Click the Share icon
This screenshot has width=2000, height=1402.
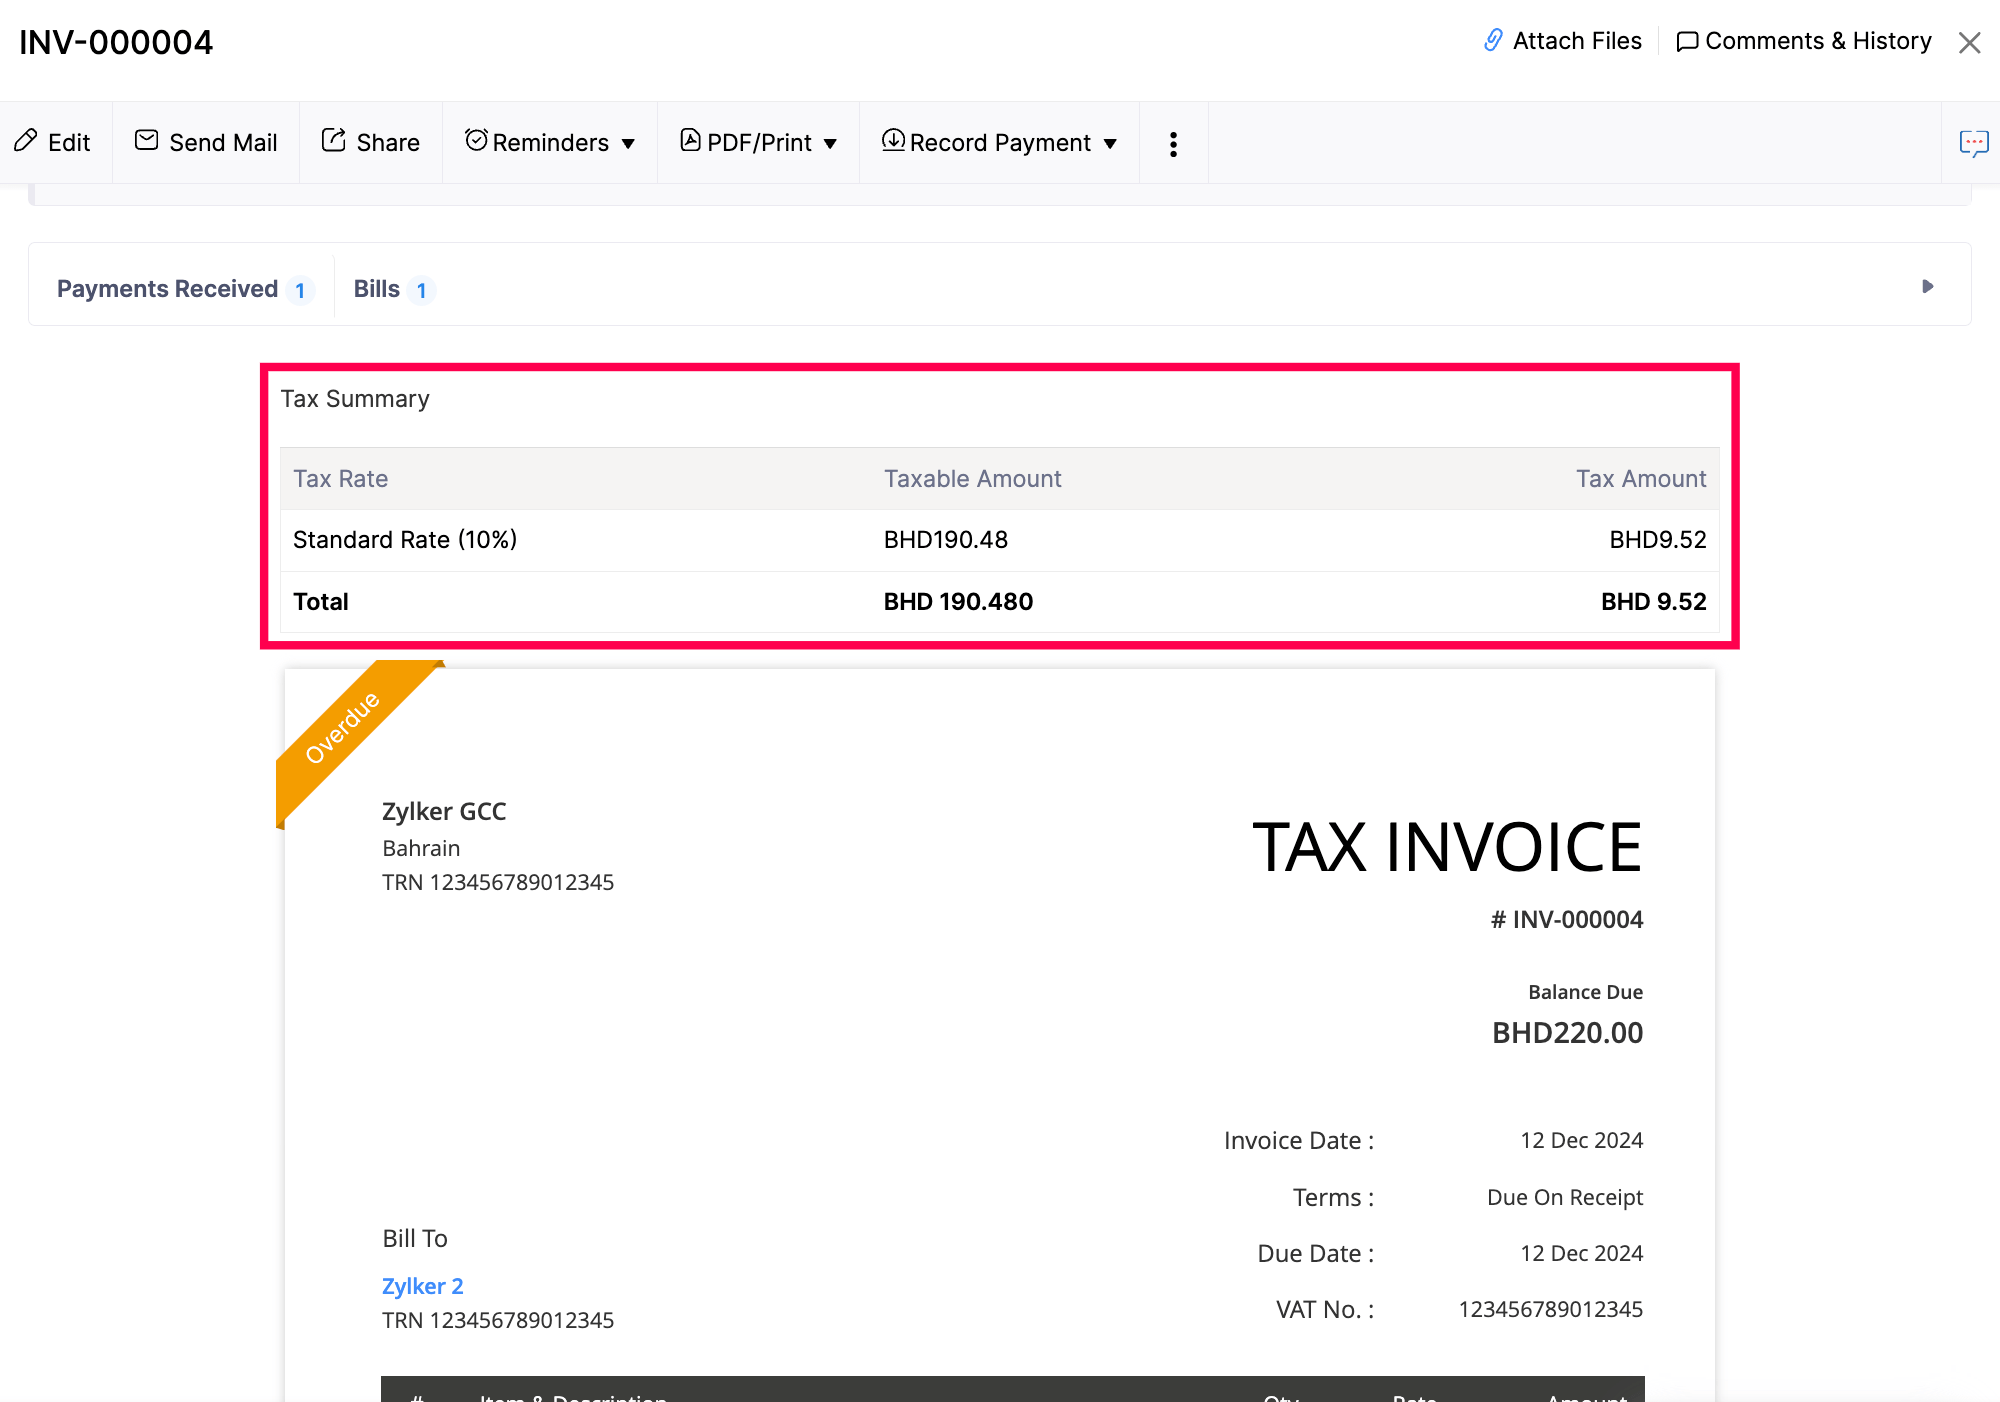pyautogui.click(x=333, y=142)
